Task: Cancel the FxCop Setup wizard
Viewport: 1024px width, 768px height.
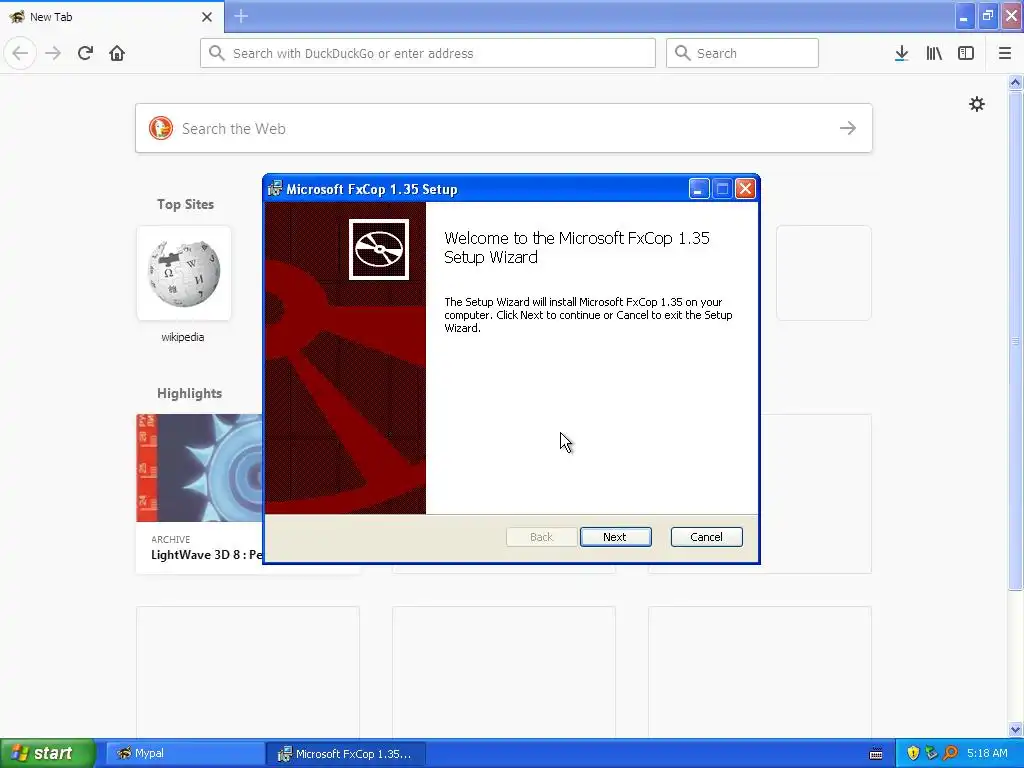Action: pyautogui.click(x=706, y=537)
